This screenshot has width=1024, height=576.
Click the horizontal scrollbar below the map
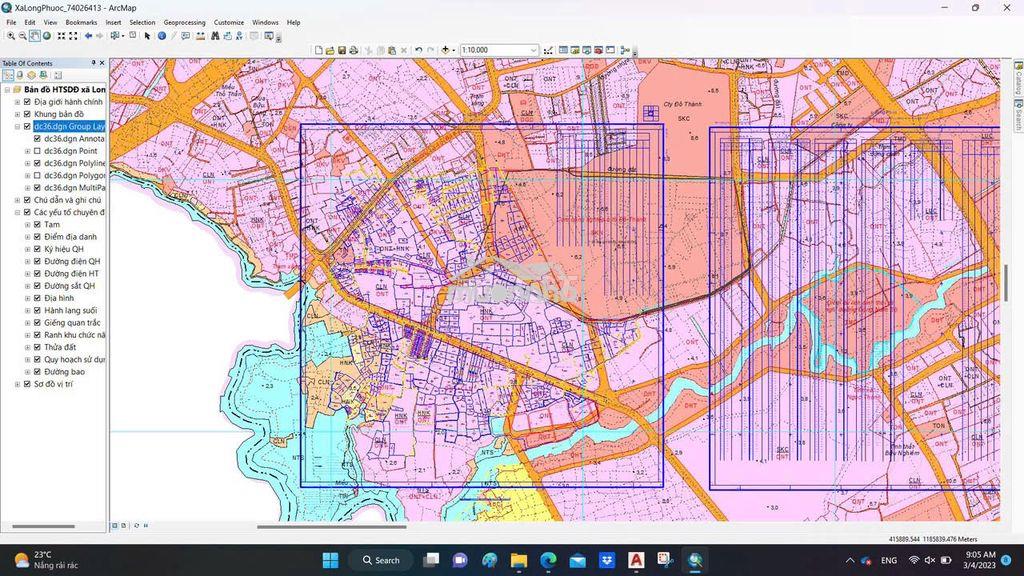pyautogui.click(x=331, y=526)
